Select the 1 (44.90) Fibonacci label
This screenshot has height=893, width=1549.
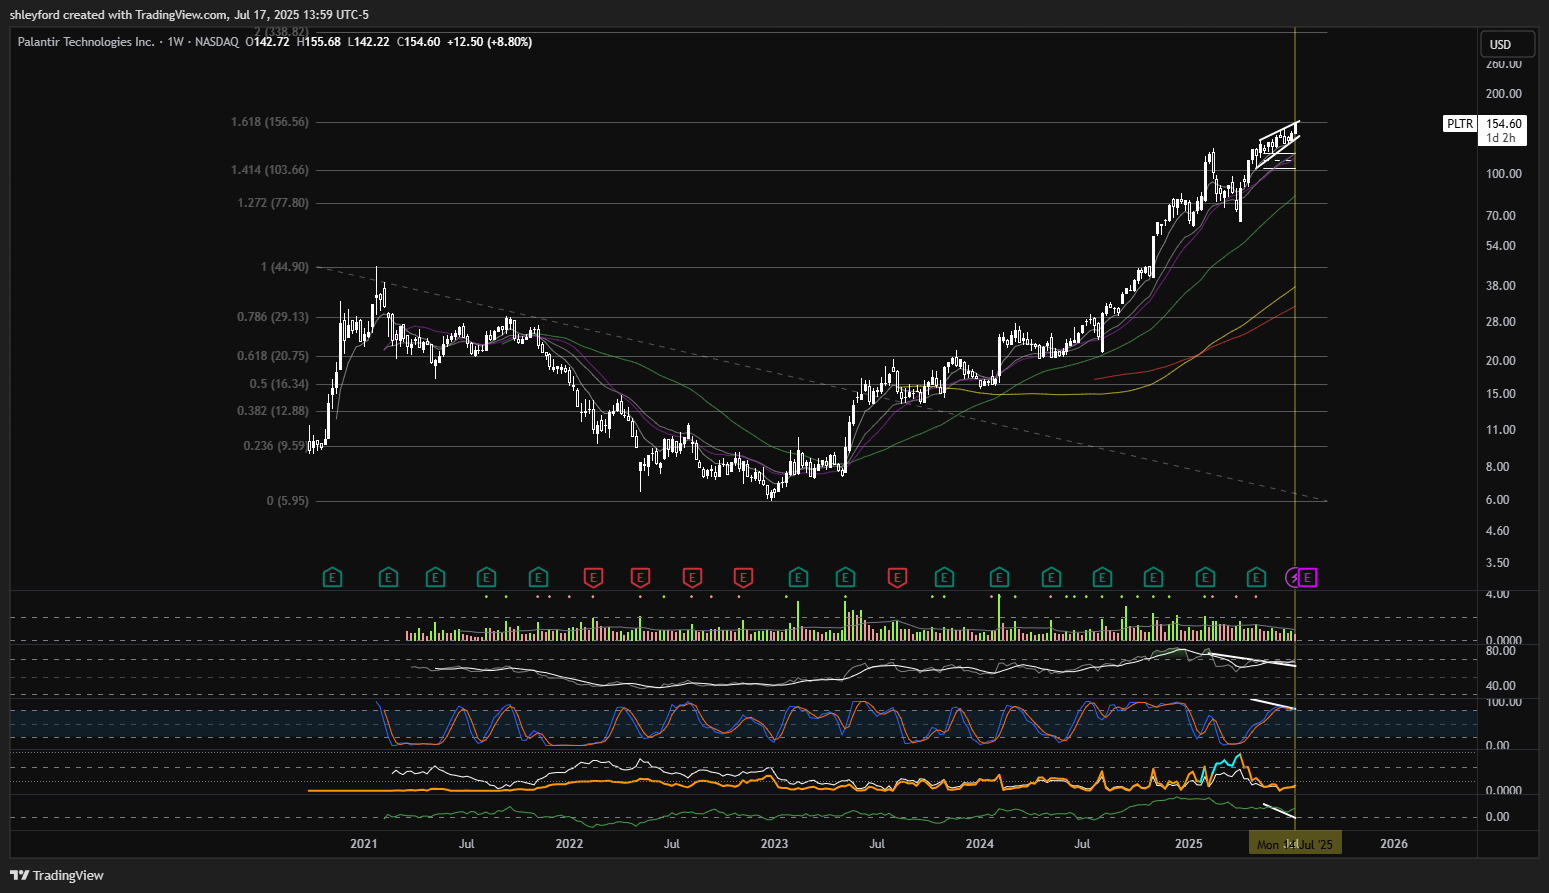pos(285,267)
